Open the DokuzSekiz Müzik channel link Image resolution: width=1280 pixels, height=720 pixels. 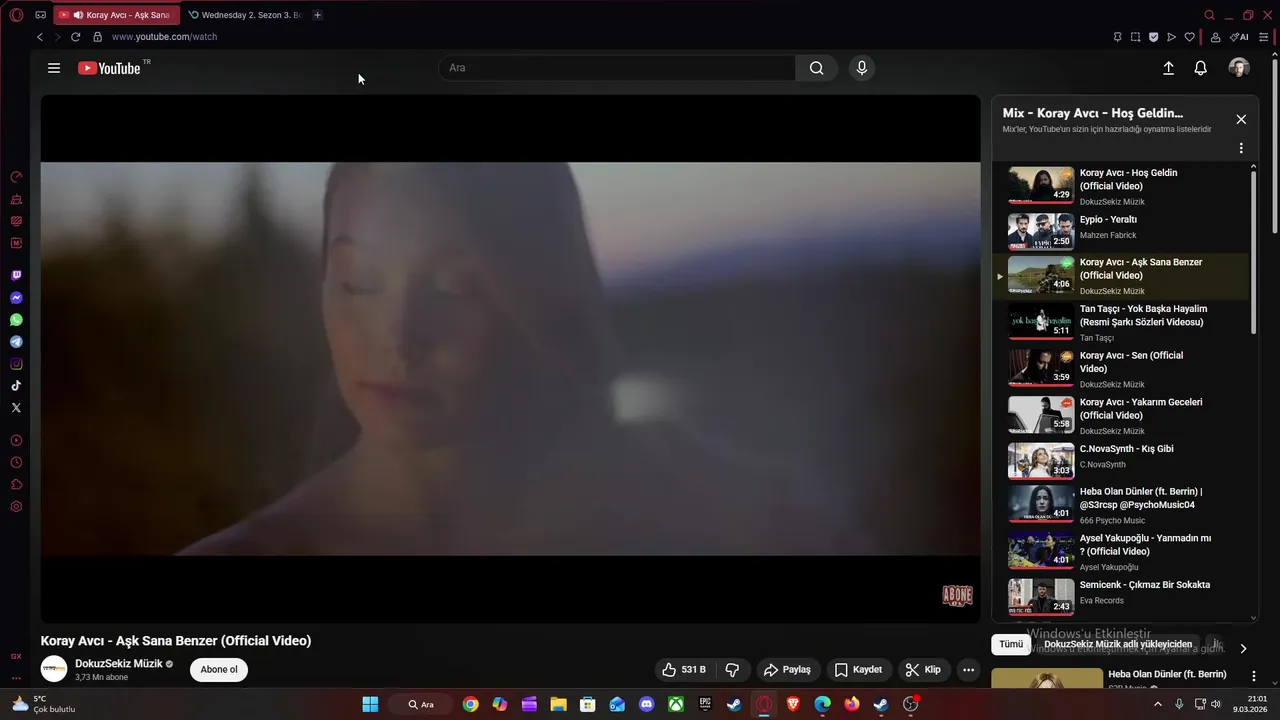tap(118, 664)
